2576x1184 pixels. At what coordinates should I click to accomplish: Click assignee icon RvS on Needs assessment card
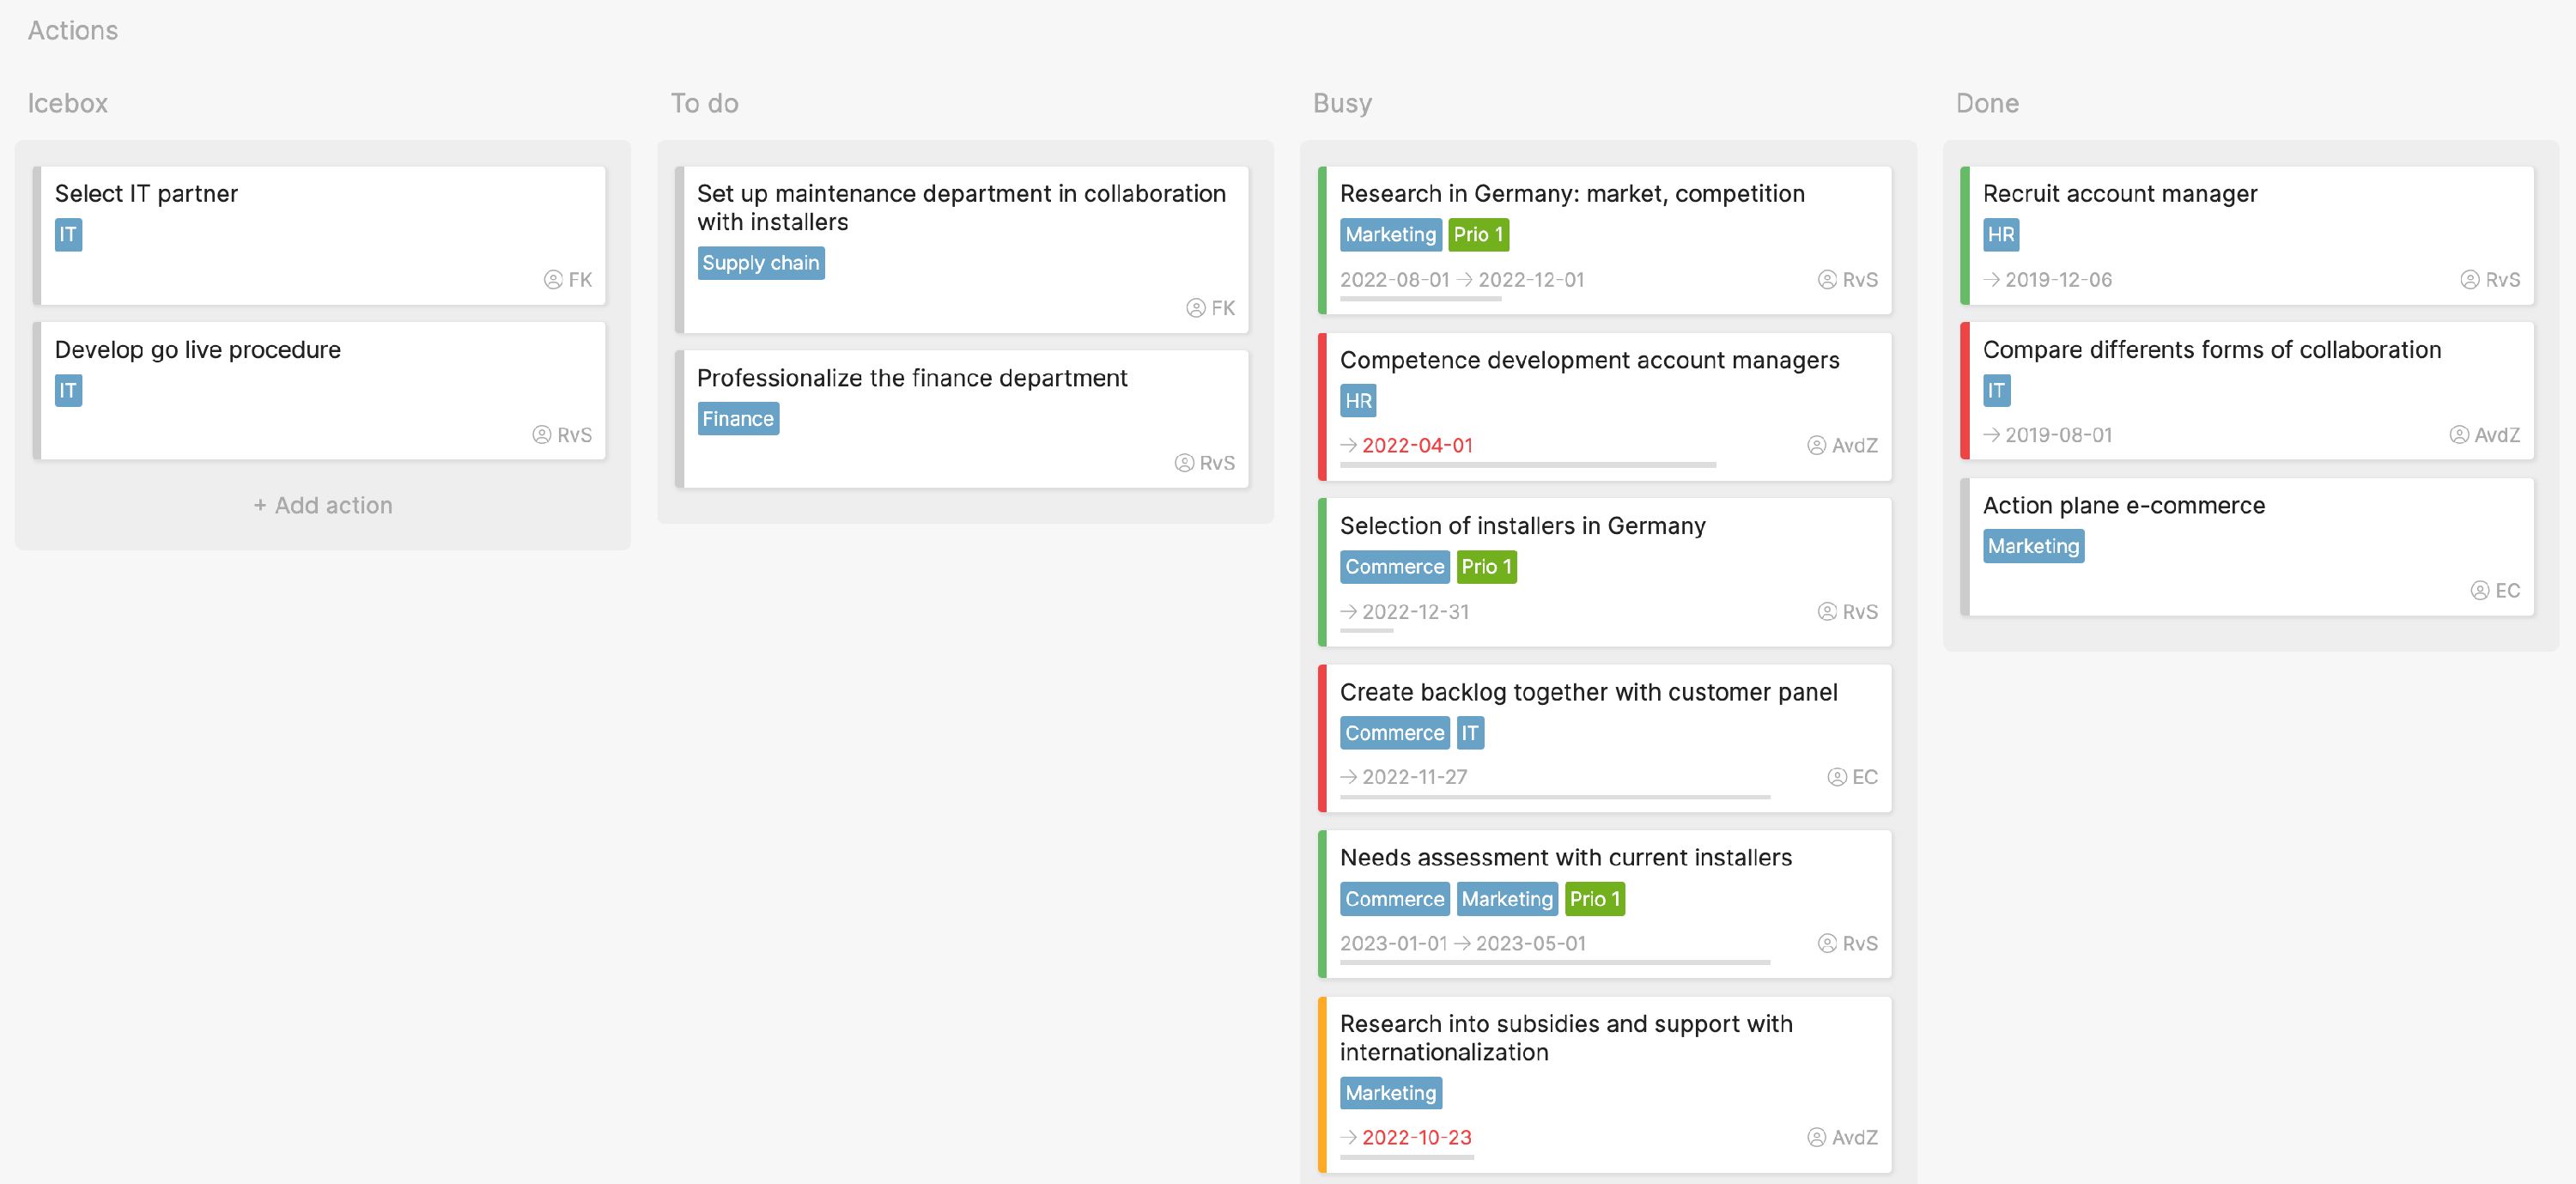point(1827,944)
